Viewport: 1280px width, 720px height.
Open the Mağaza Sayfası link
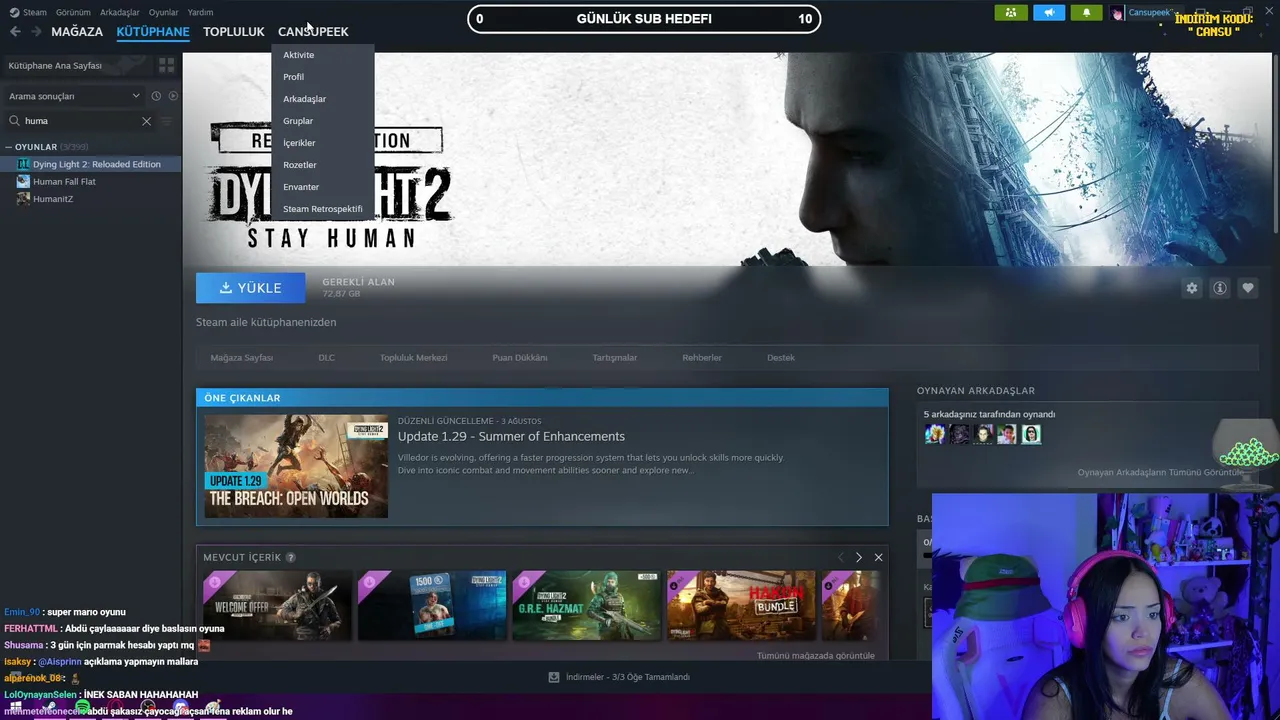coord(242,358)
